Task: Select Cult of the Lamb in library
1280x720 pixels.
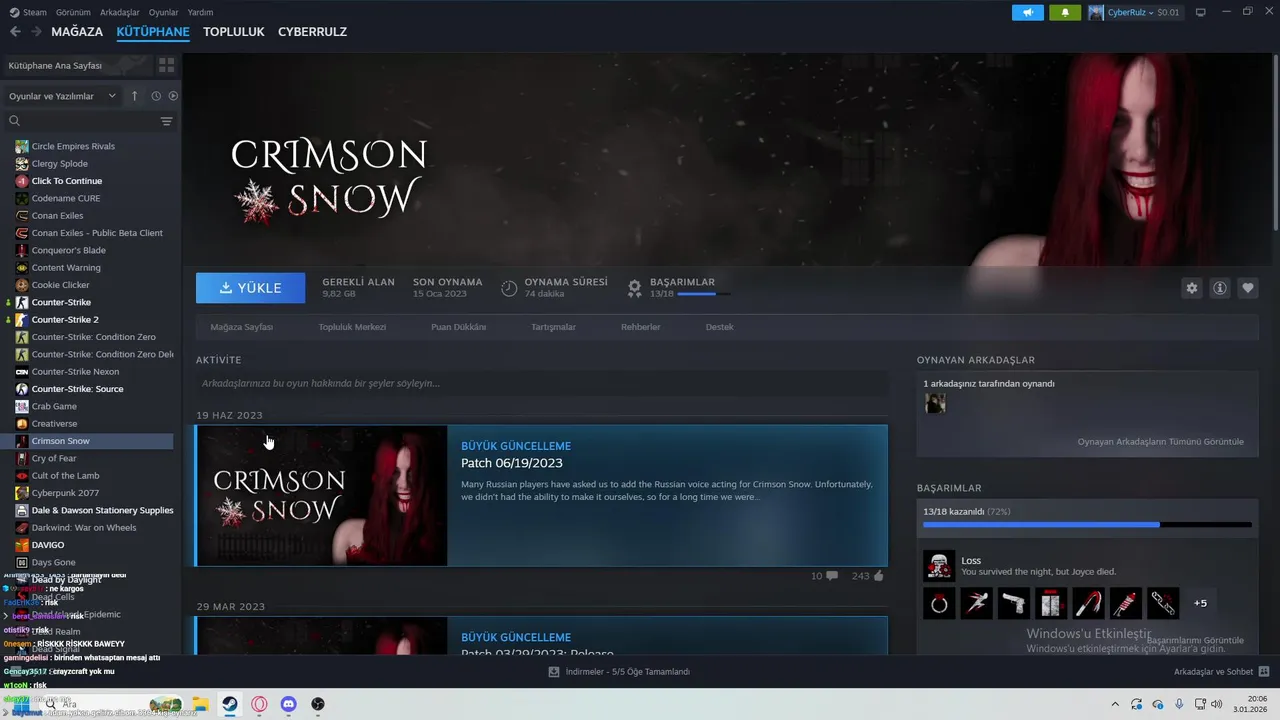Action: (65, 476)
